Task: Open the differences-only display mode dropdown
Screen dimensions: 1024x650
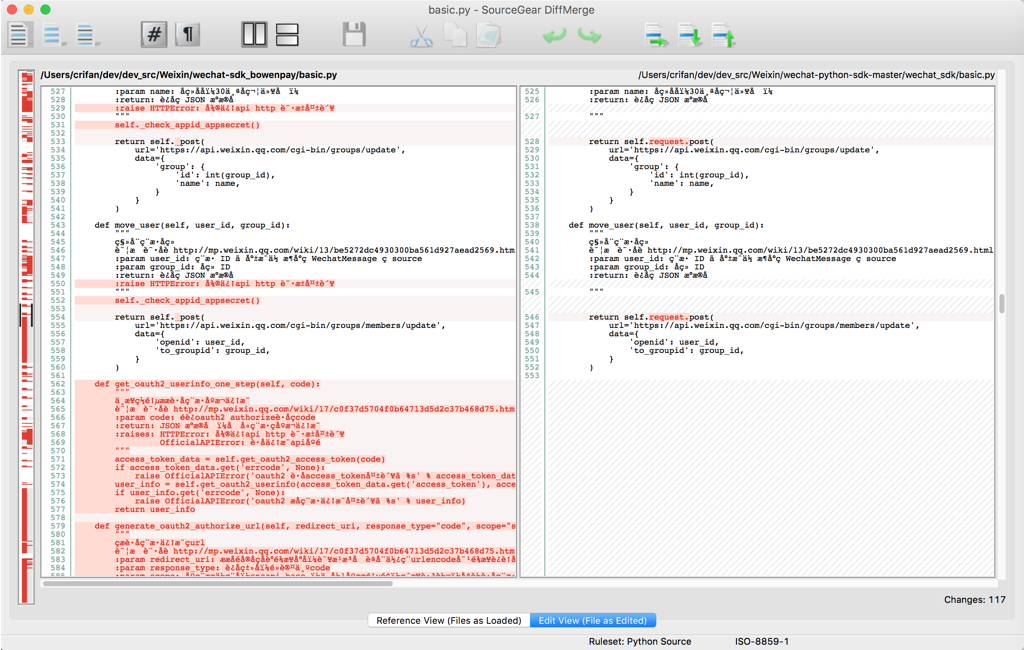Action: click(54, 36)
